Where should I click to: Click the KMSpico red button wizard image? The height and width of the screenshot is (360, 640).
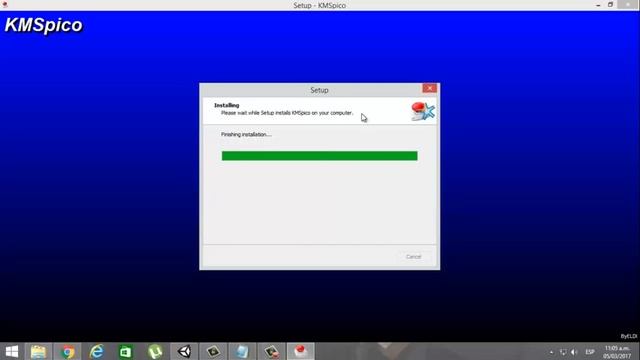click(x=423, y=111)
